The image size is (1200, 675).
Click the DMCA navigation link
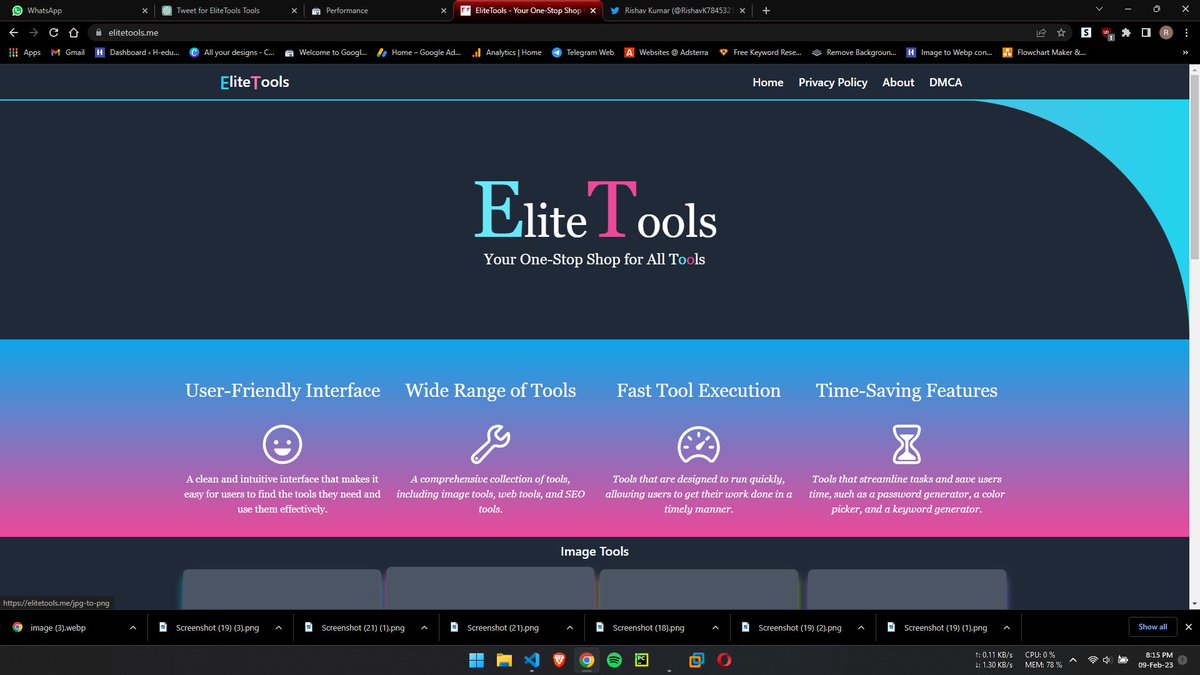[x=945, y=82]
